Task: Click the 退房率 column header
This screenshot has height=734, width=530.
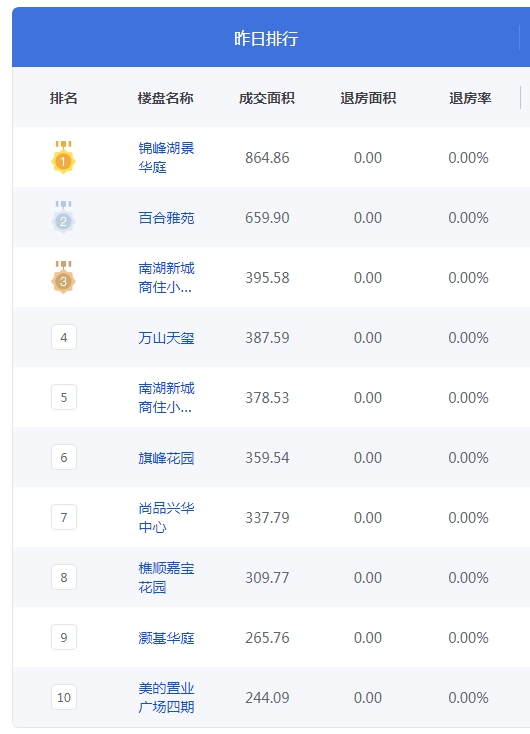Action: (x=470, y=98)
